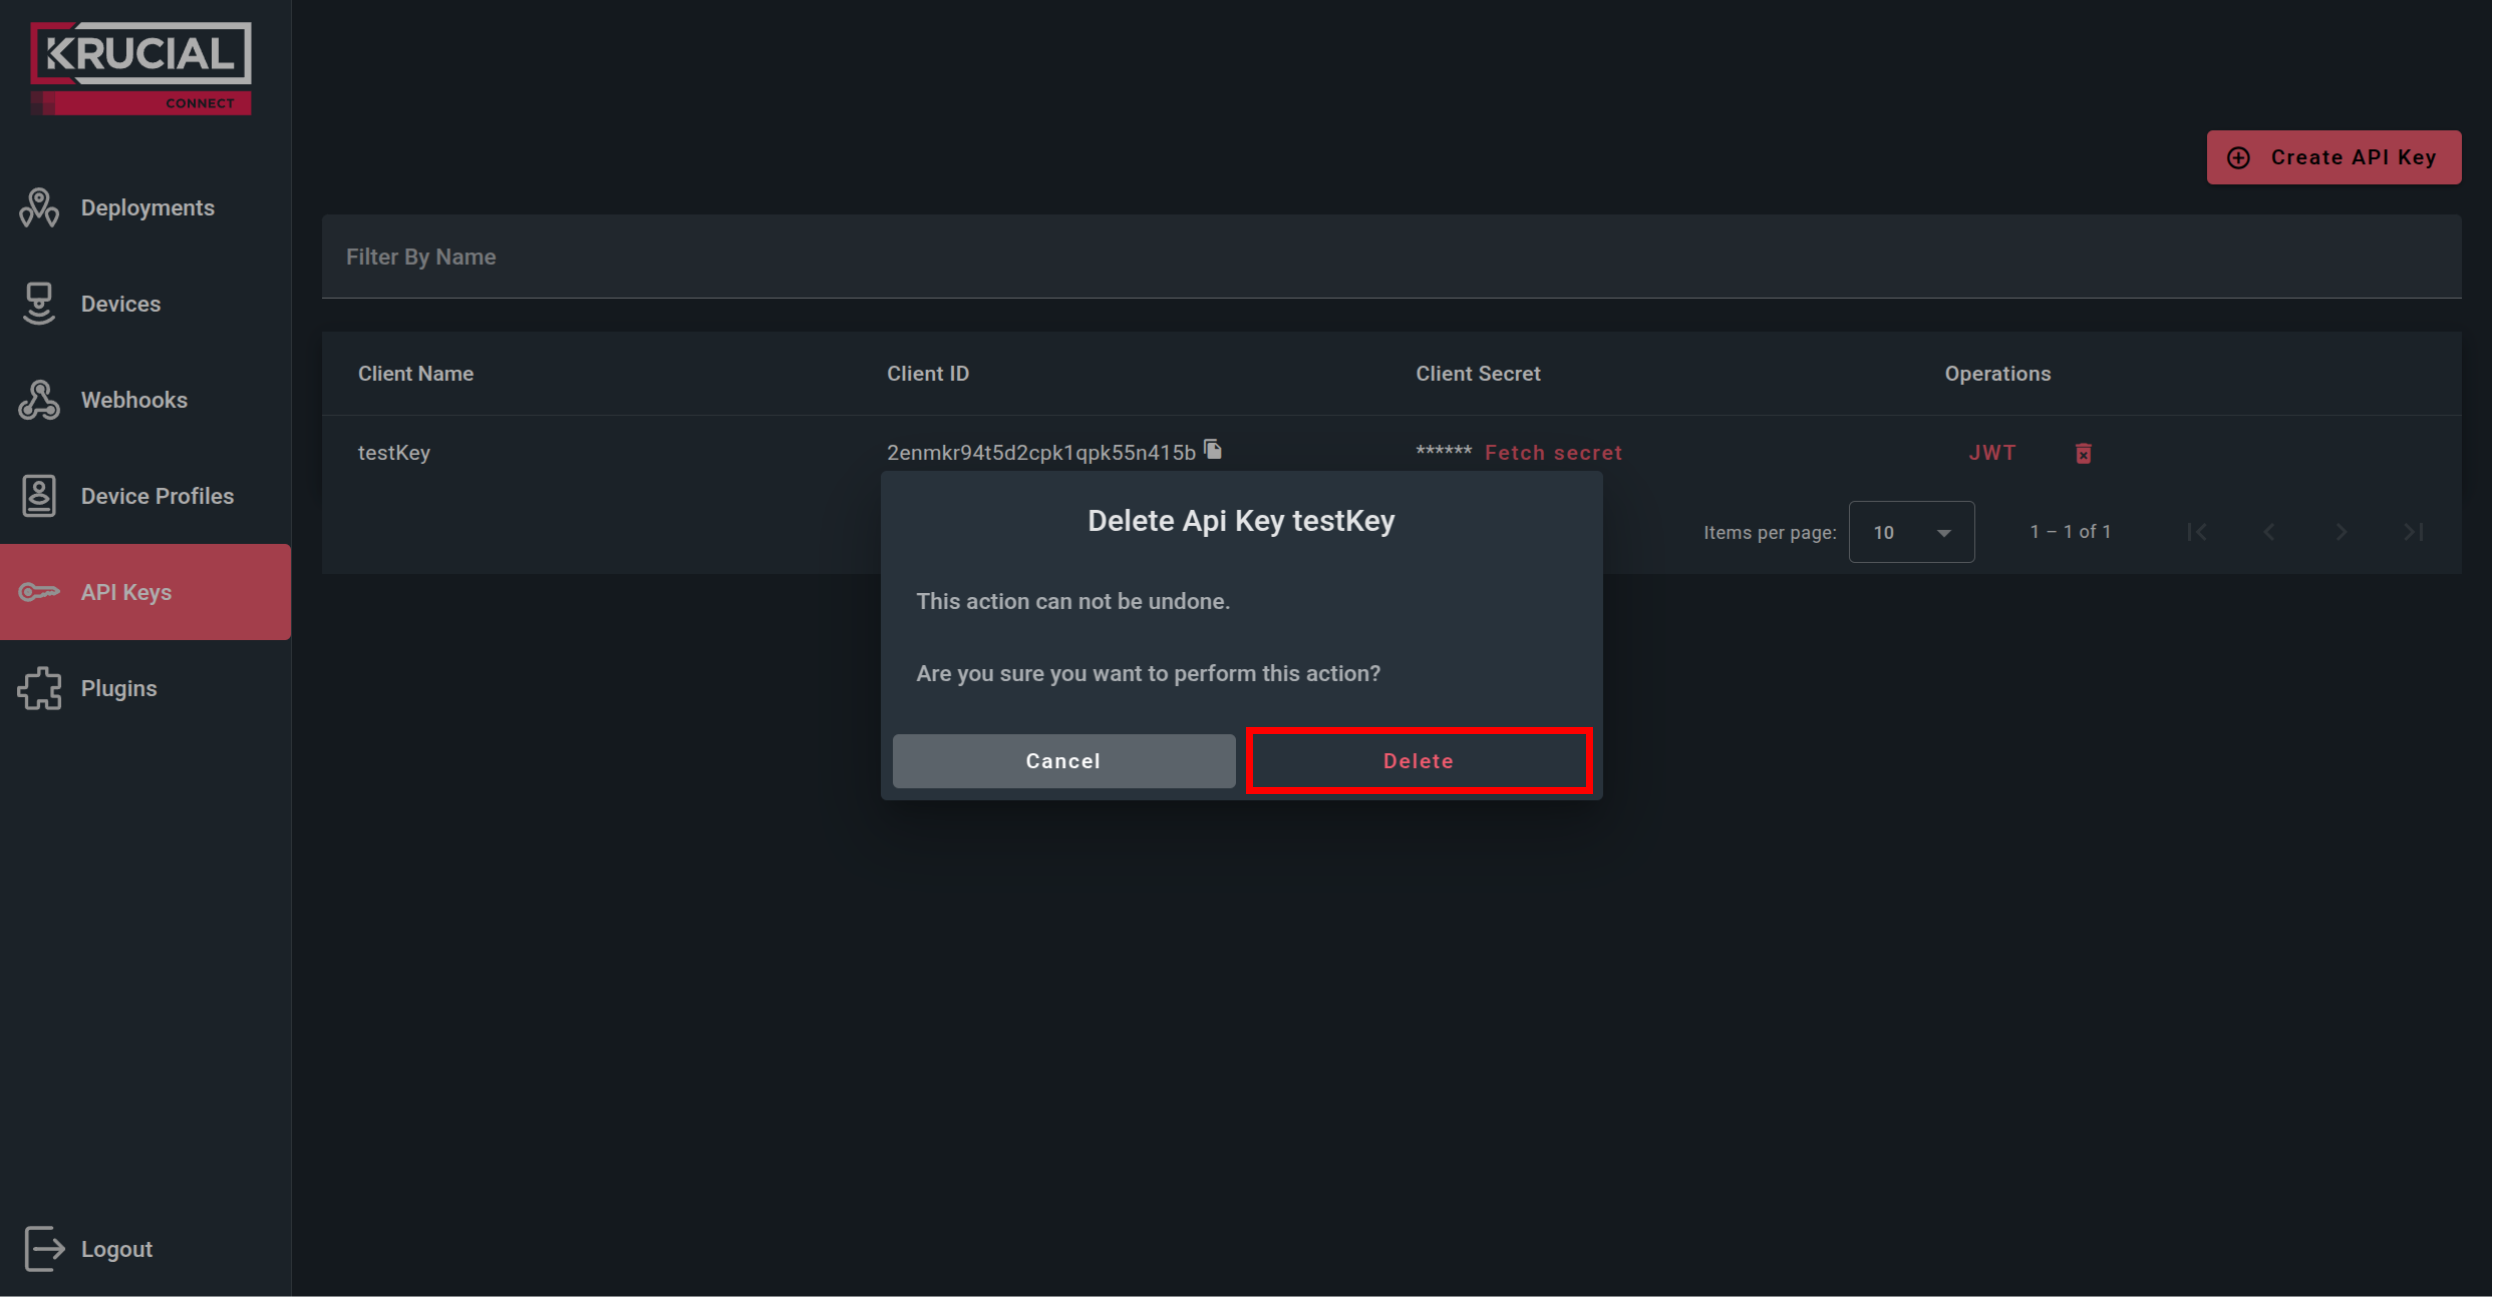Image resolution: width=2493 pixels, height=1297 pixels.
Task: Go to previous page arrow
Action: (x=2269, y=532)
